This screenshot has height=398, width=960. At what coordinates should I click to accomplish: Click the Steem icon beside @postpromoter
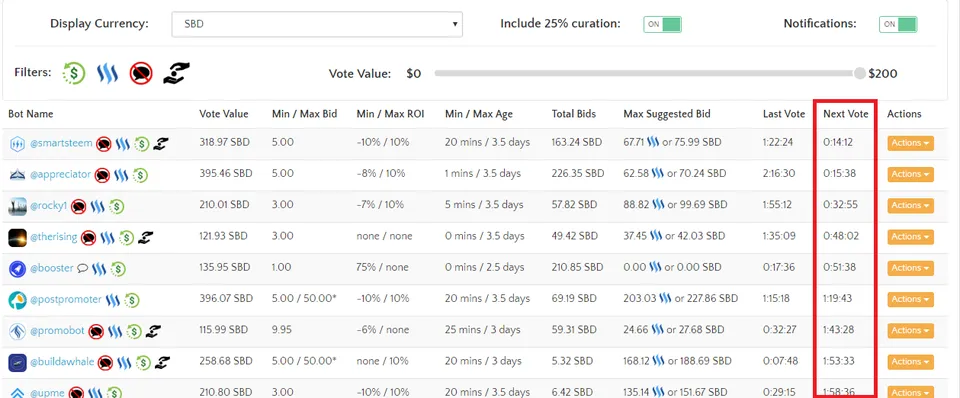(x=113, y=300)
